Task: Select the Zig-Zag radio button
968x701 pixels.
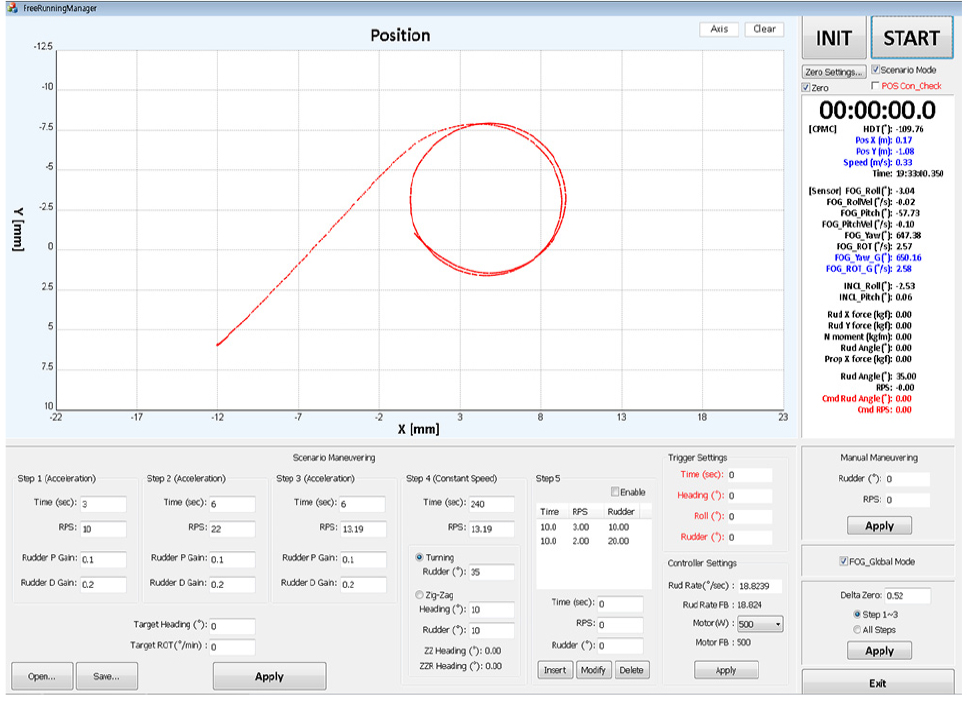Action: tap(419, 595)
